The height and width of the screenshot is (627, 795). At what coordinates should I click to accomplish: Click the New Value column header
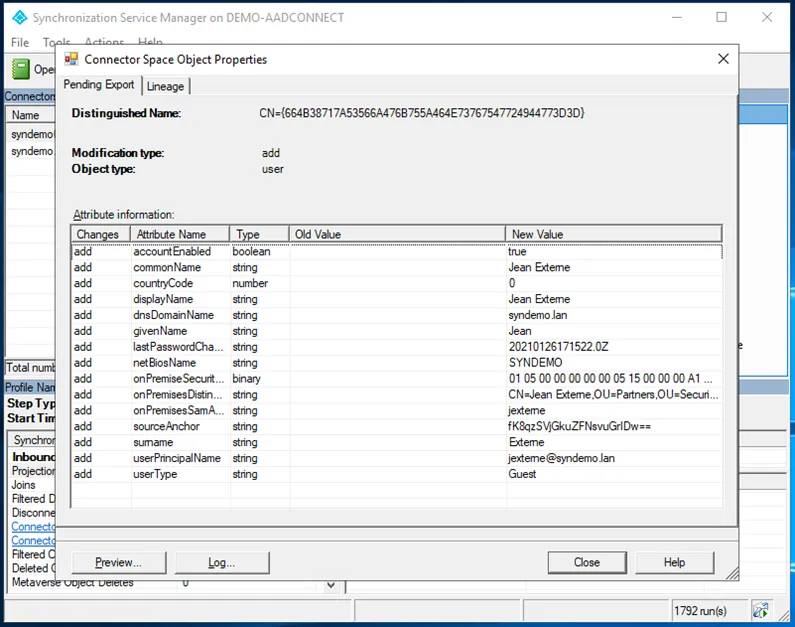tap(612, 234)
